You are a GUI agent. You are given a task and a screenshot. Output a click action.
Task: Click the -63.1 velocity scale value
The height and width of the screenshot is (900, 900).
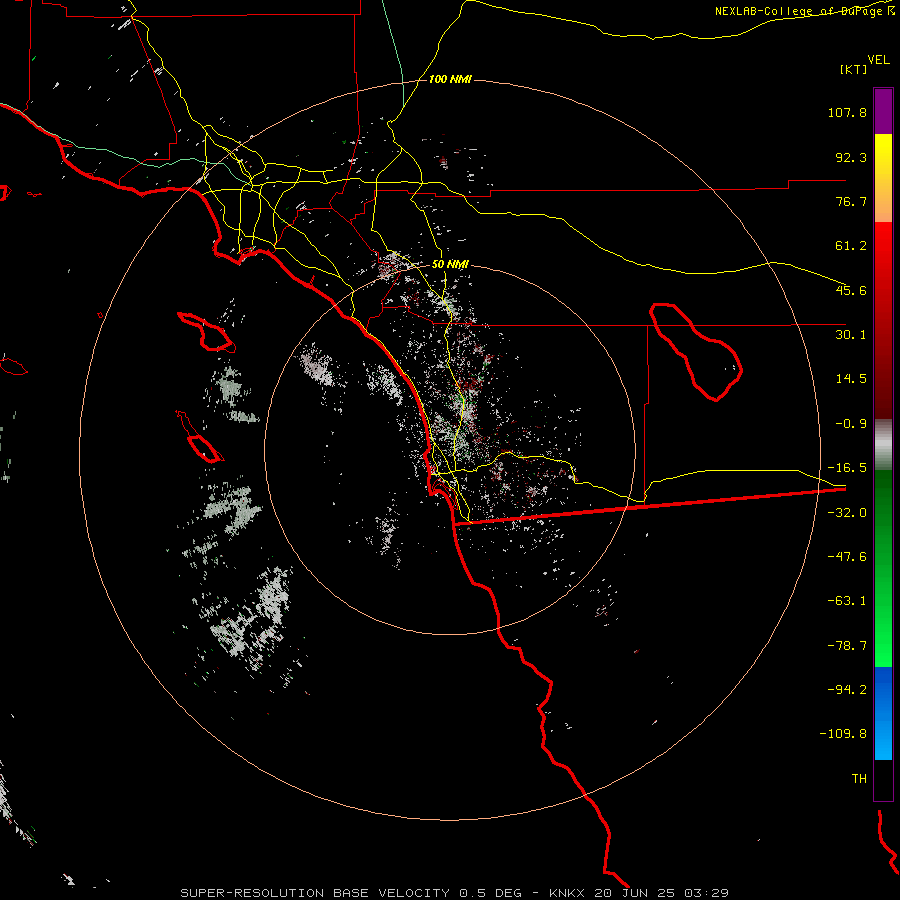pos(847,601)
